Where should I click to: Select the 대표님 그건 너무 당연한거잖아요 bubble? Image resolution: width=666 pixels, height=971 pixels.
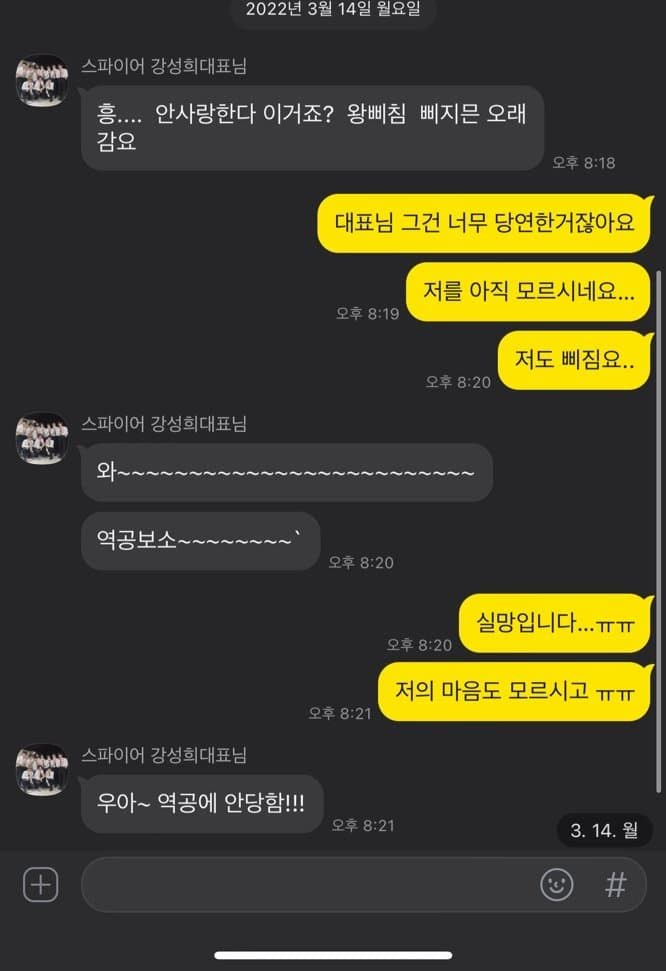pyautogui.click(x=484, y=223)
